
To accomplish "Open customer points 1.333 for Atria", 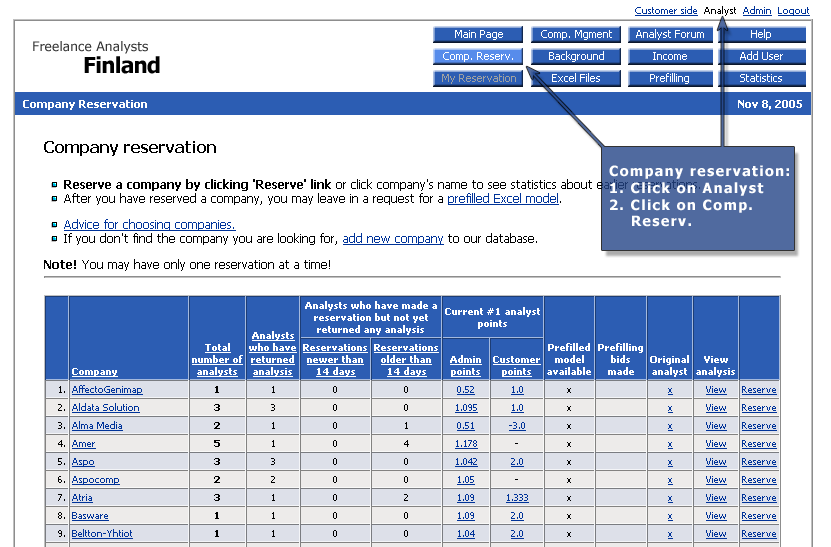I will pyautogui.click(x=517, y=498).
